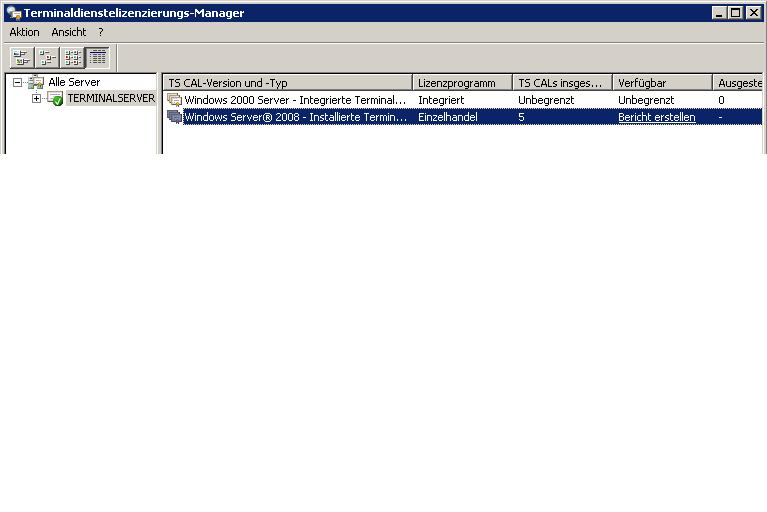The height and width of the screenshot is (512, 767).
Task: Click the first toolbar view icon
Action: (22, 58)
